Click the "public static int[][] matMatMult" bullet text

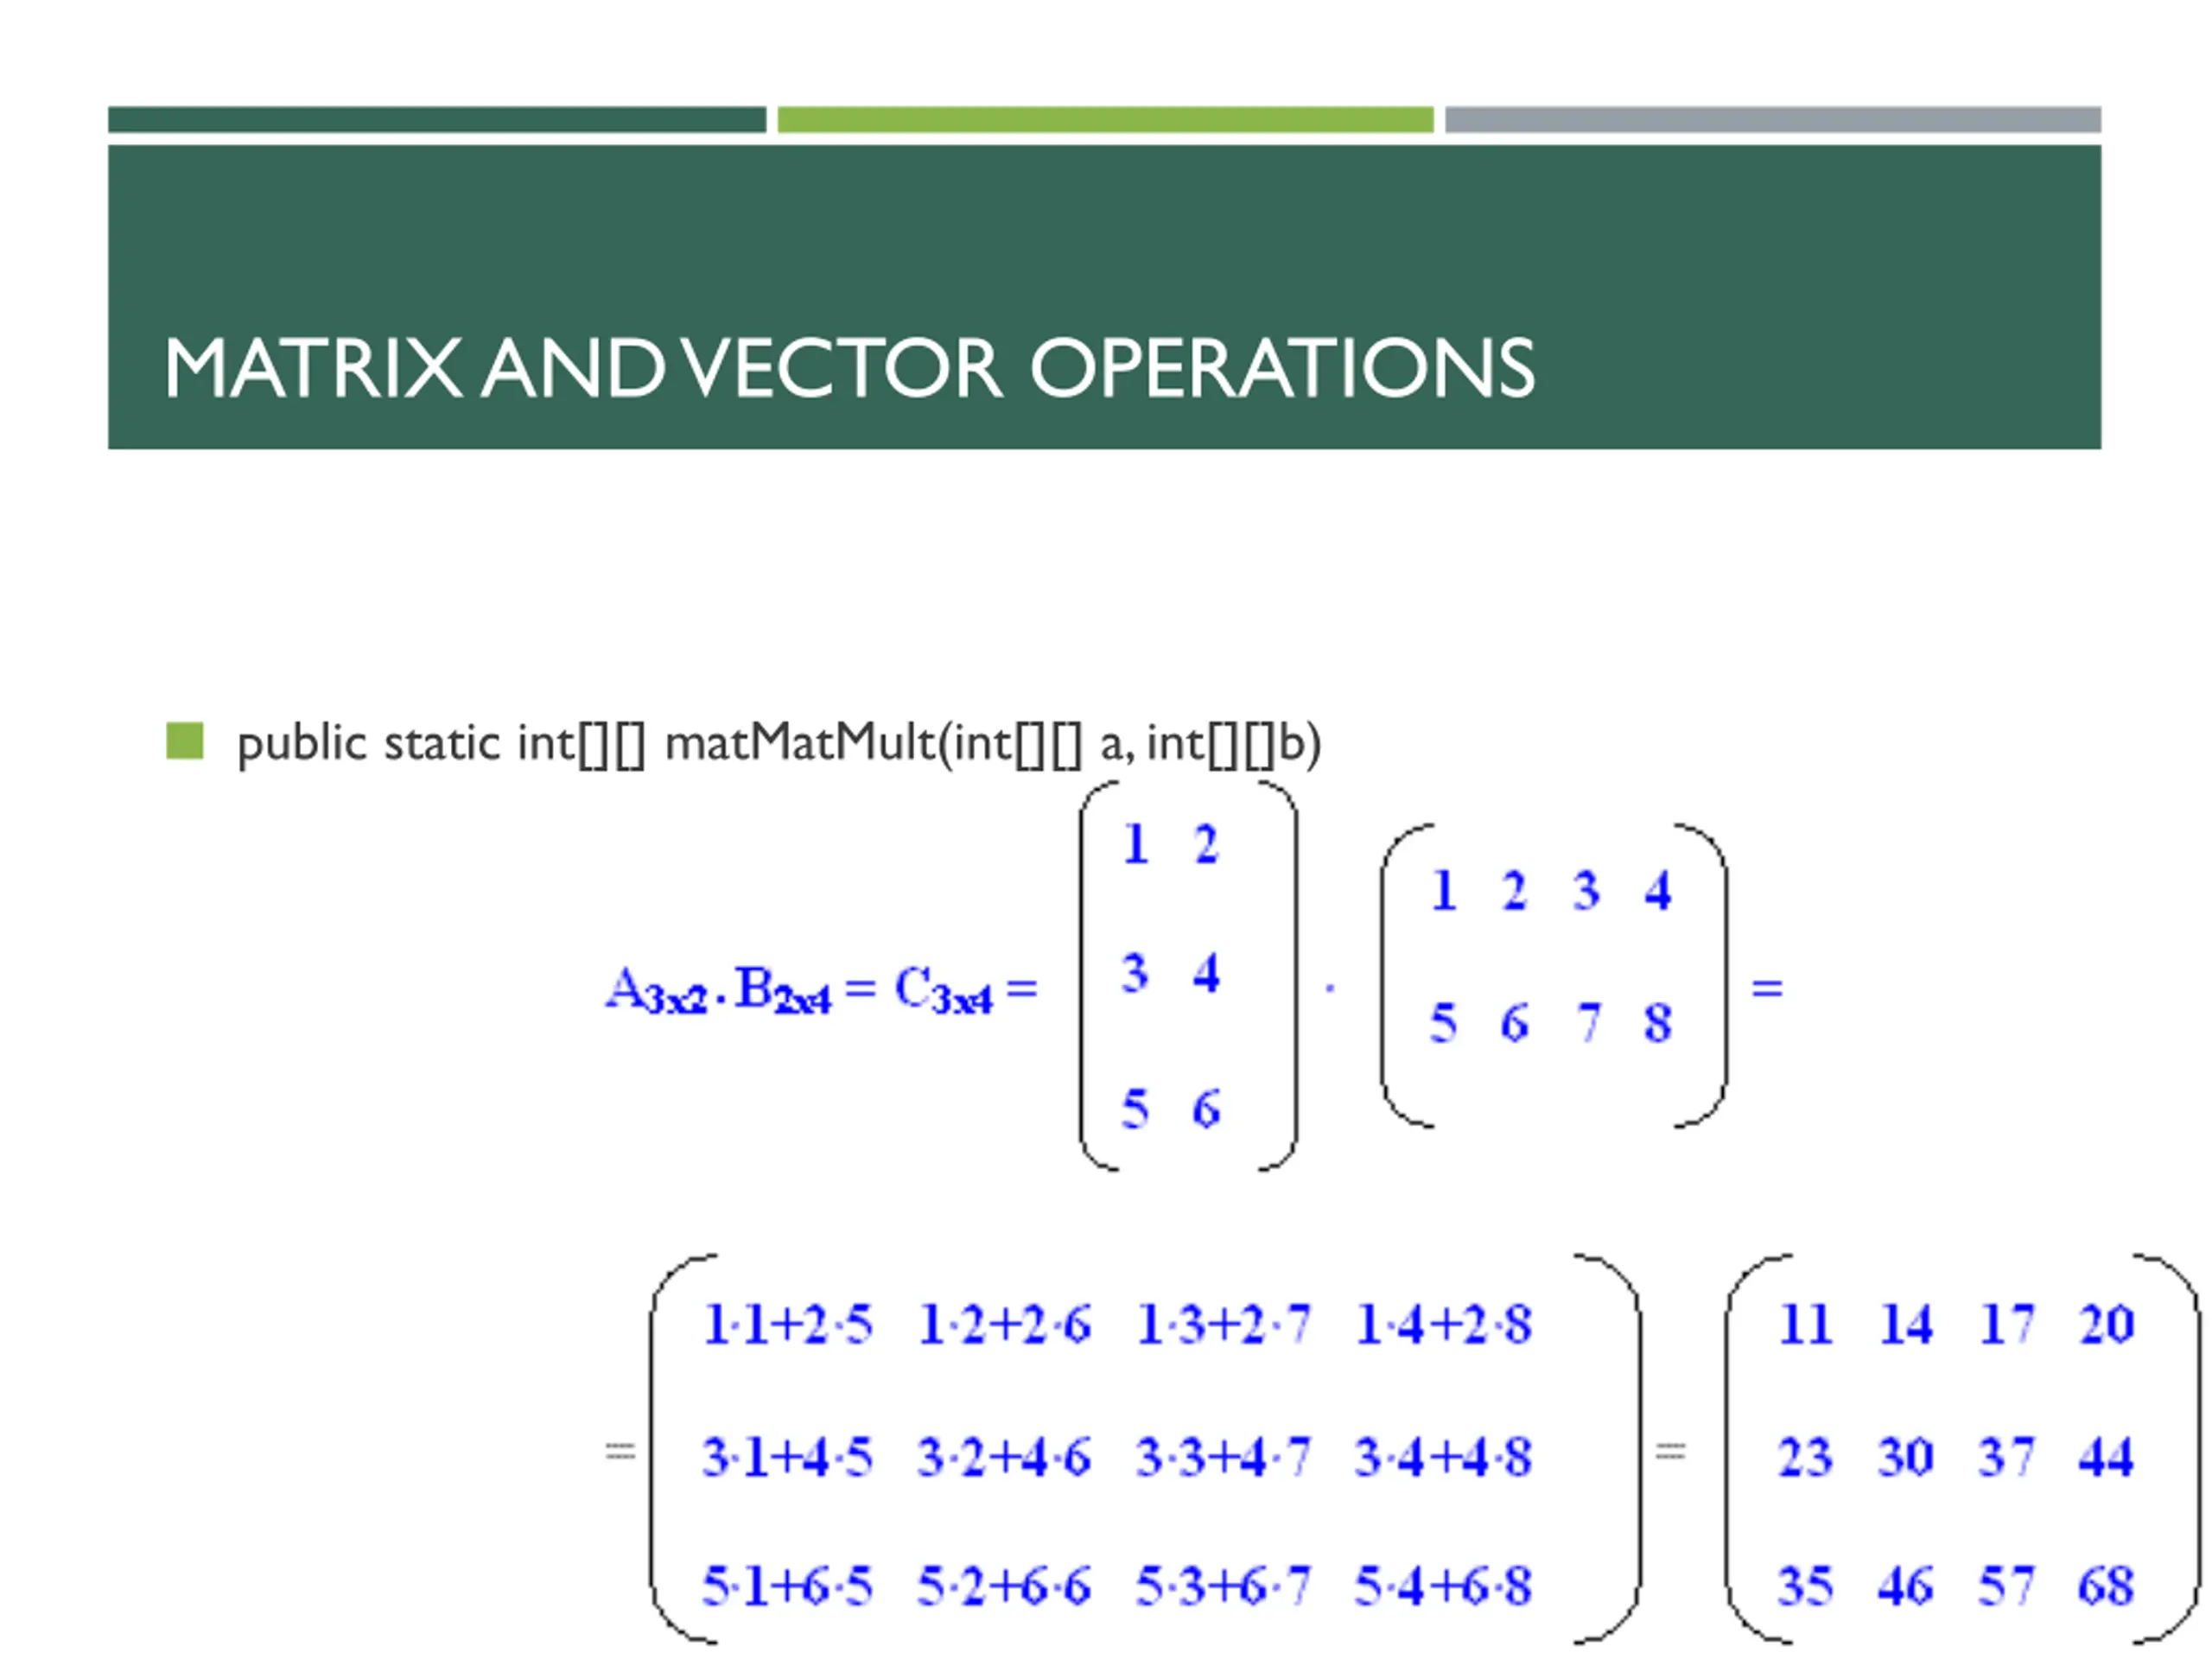point(779,744)
